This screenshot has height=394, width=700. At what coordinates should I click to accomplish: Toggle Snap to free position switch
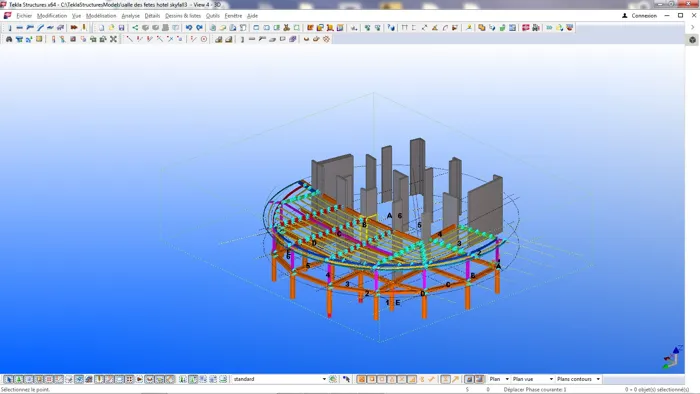pyautogui.click(x=432, y=379)
